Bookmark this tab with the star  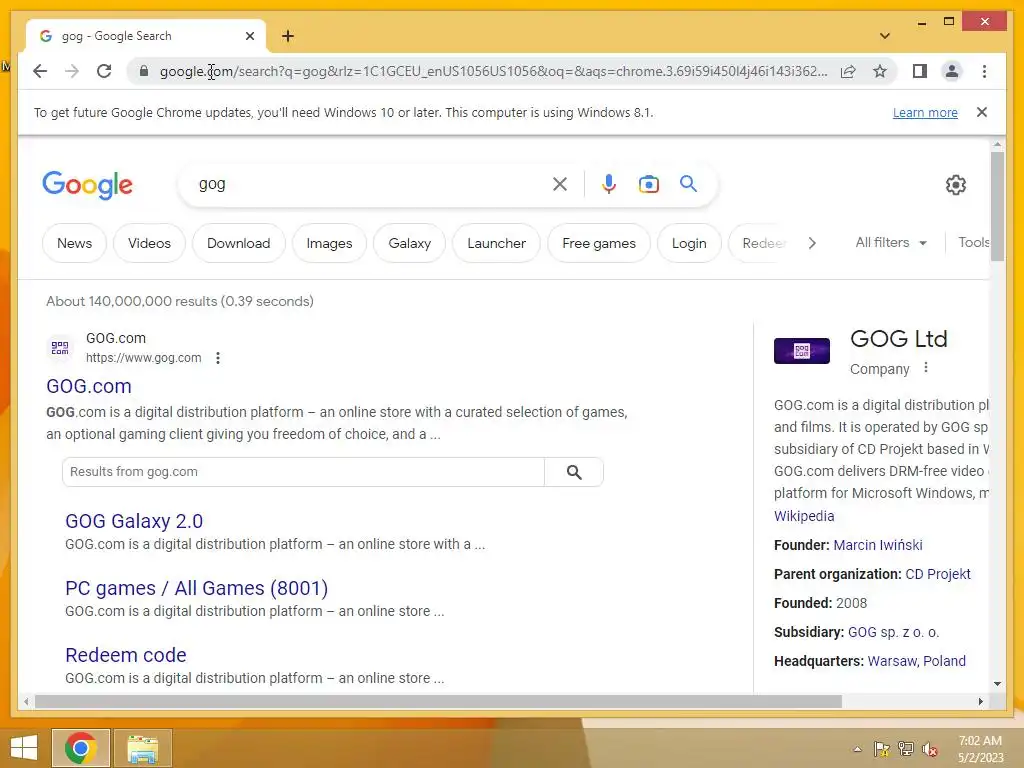880,71
